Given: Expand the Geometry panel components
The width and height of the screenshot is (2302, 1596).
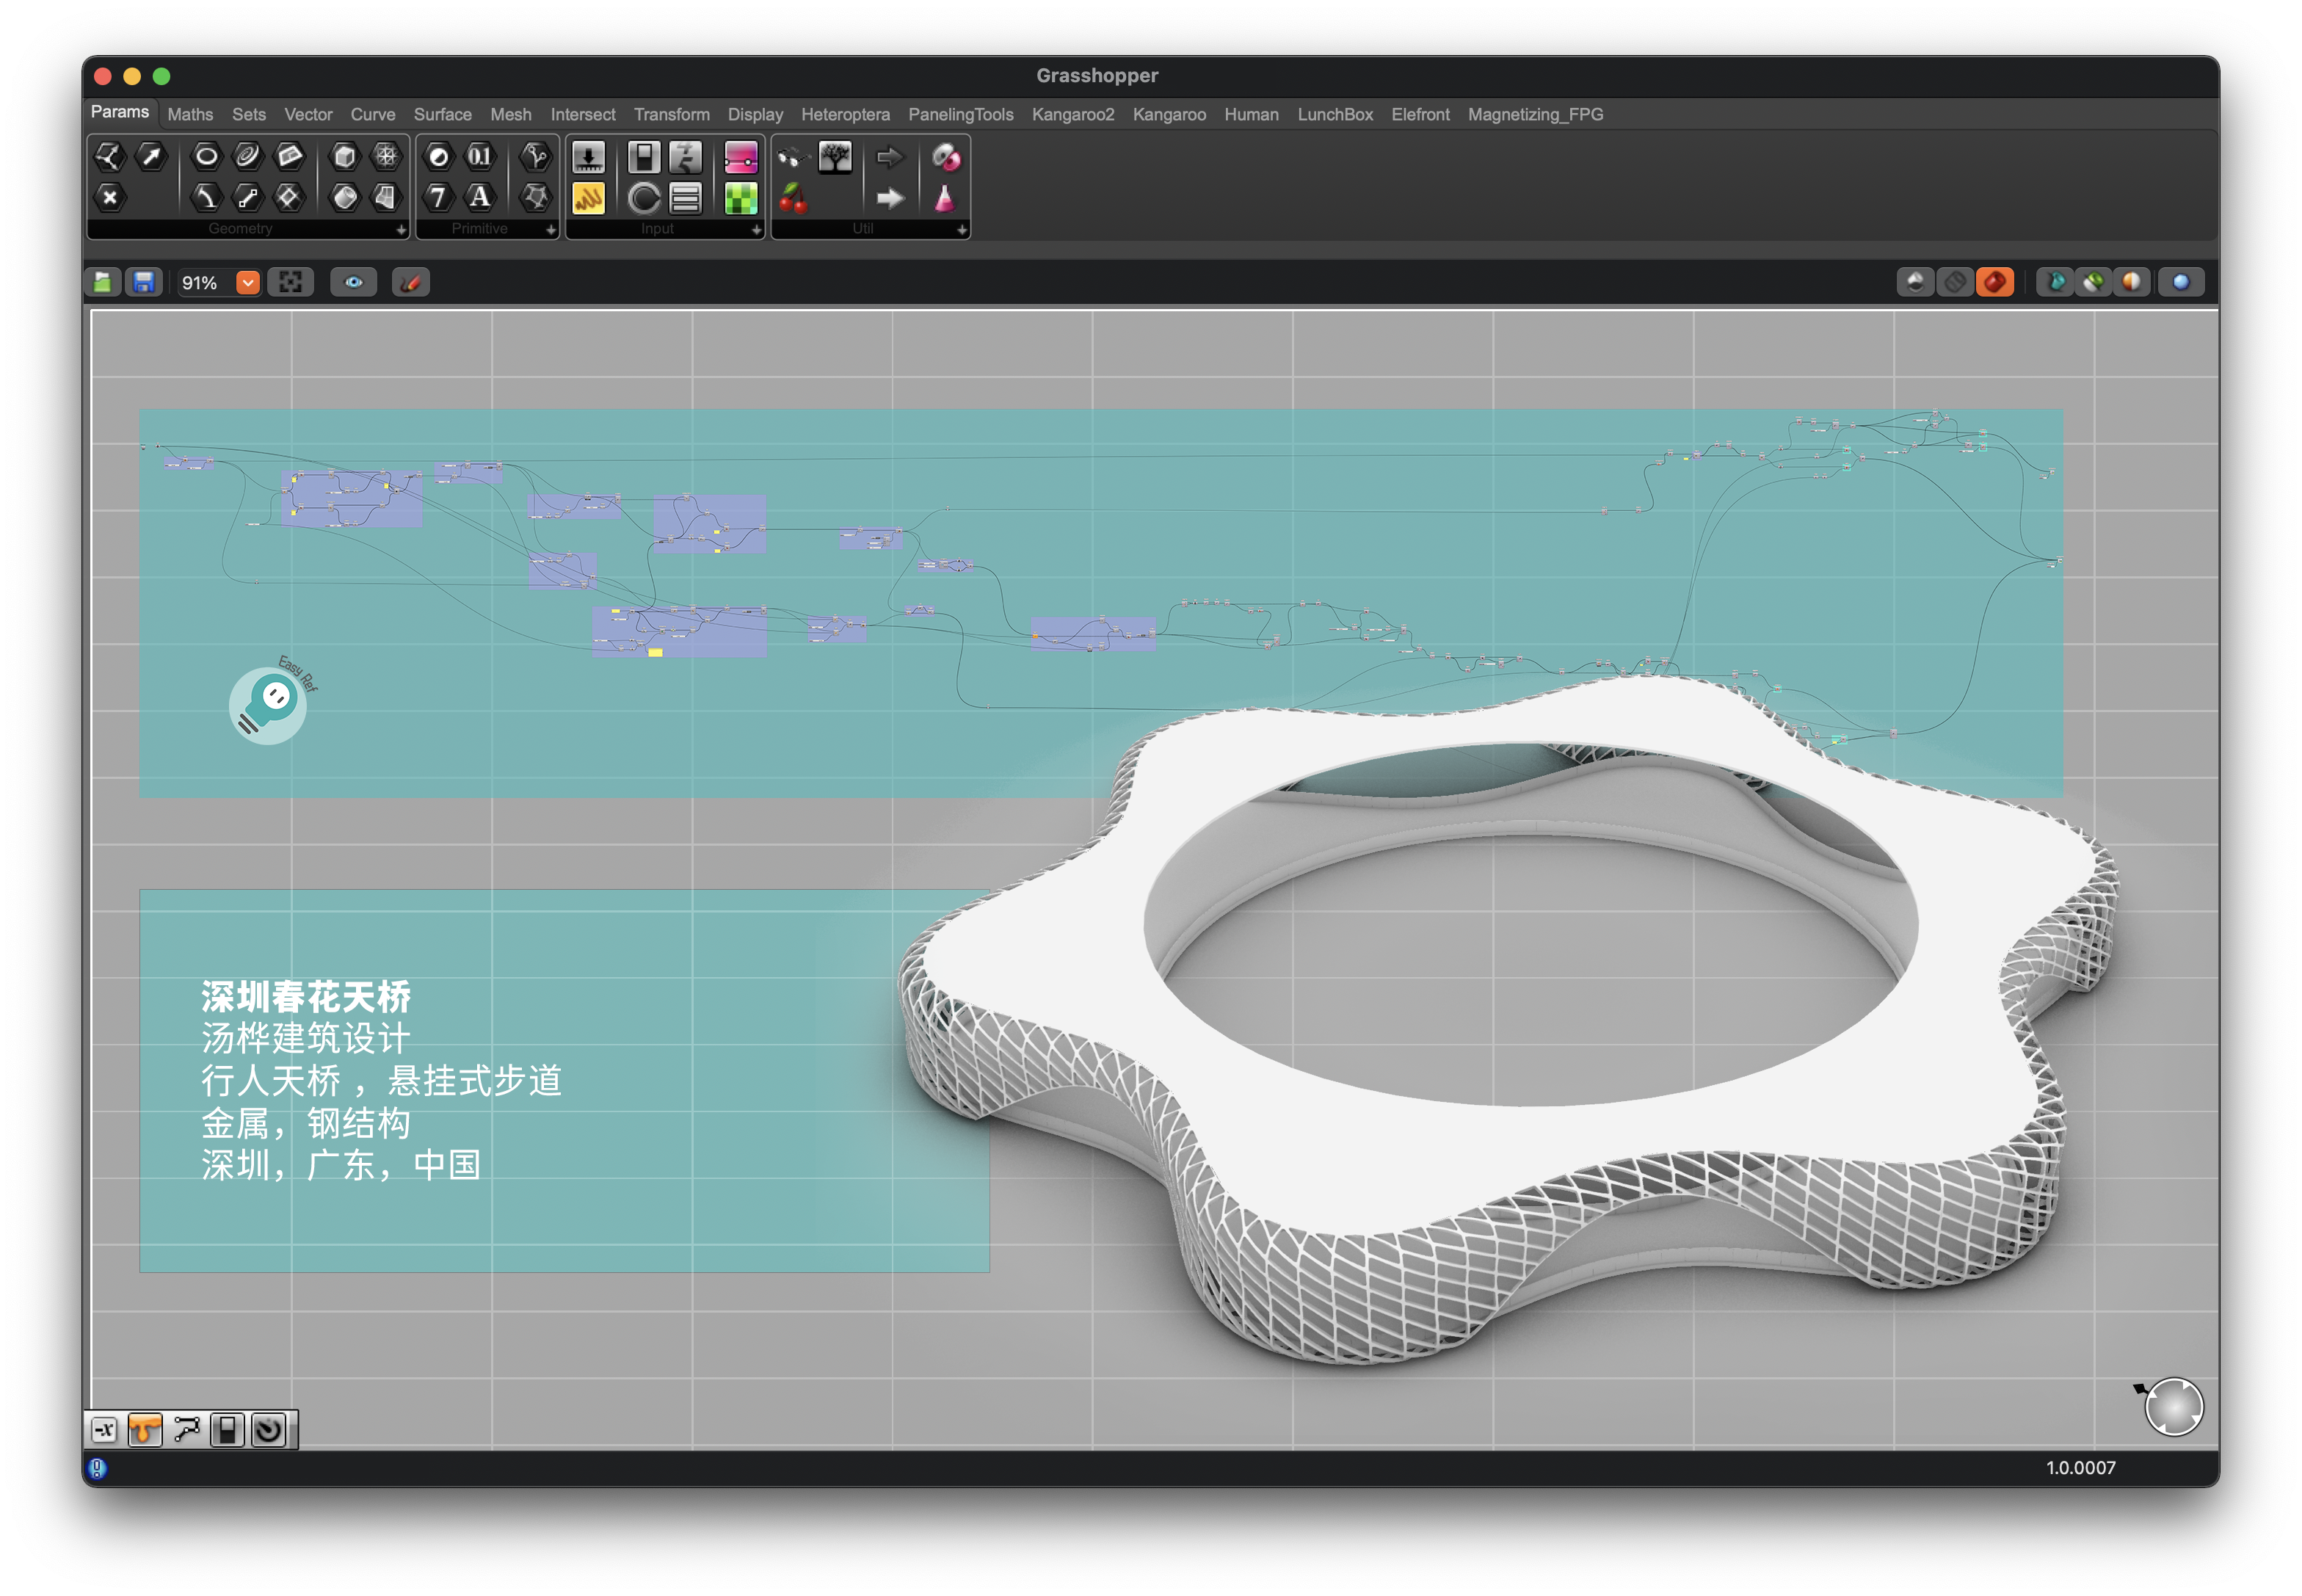Looking at the screenshot, I should [401, 230].
